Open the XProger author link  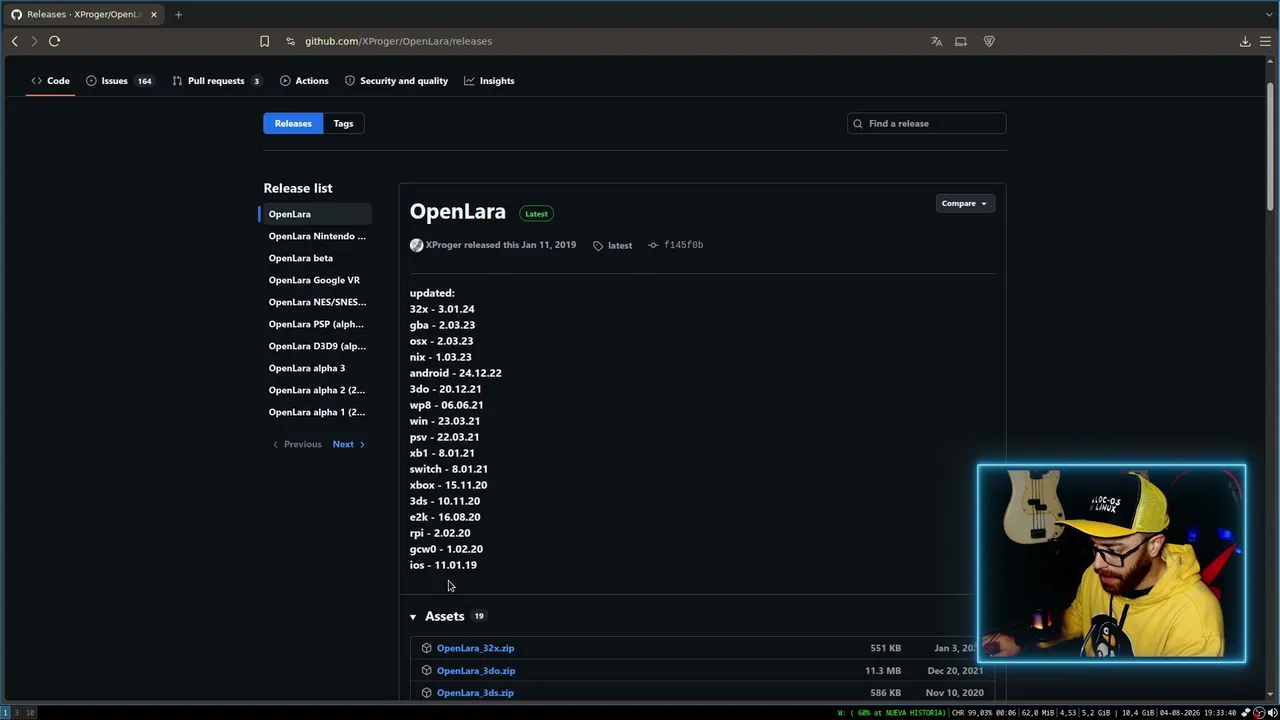click(x=443, y=245)
